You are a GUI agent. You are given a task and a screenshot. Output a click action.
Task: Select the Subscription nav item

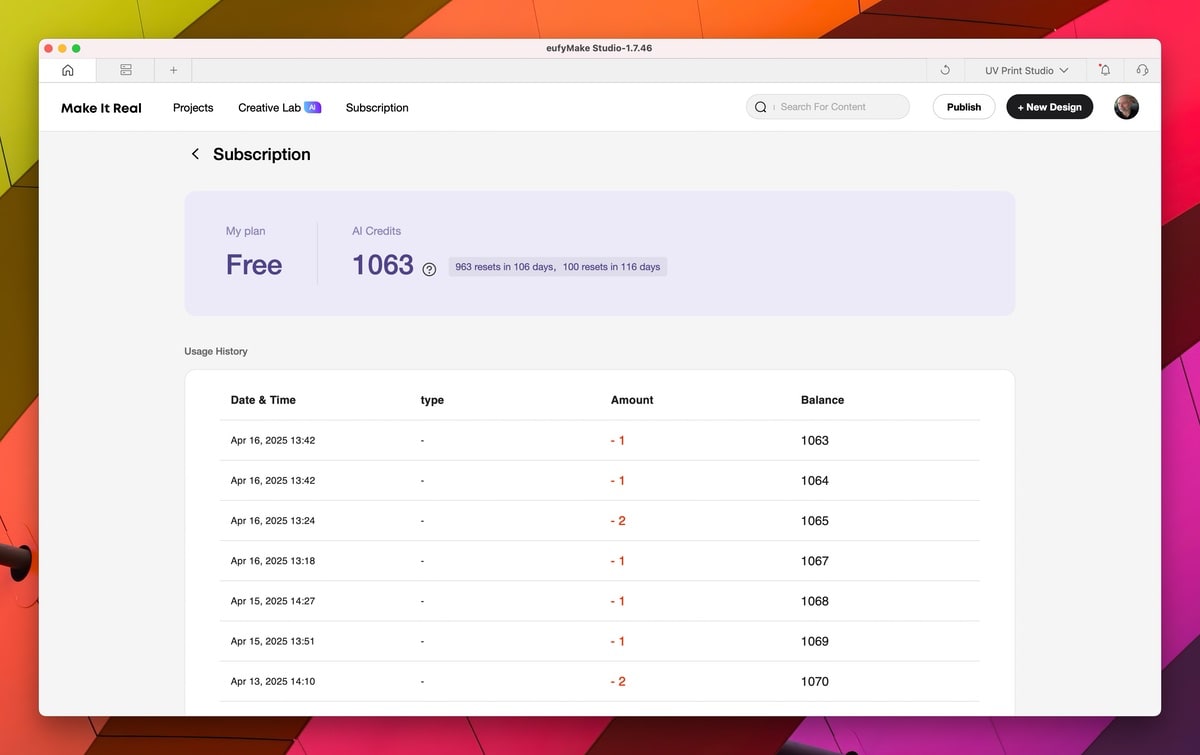point(377,108)
